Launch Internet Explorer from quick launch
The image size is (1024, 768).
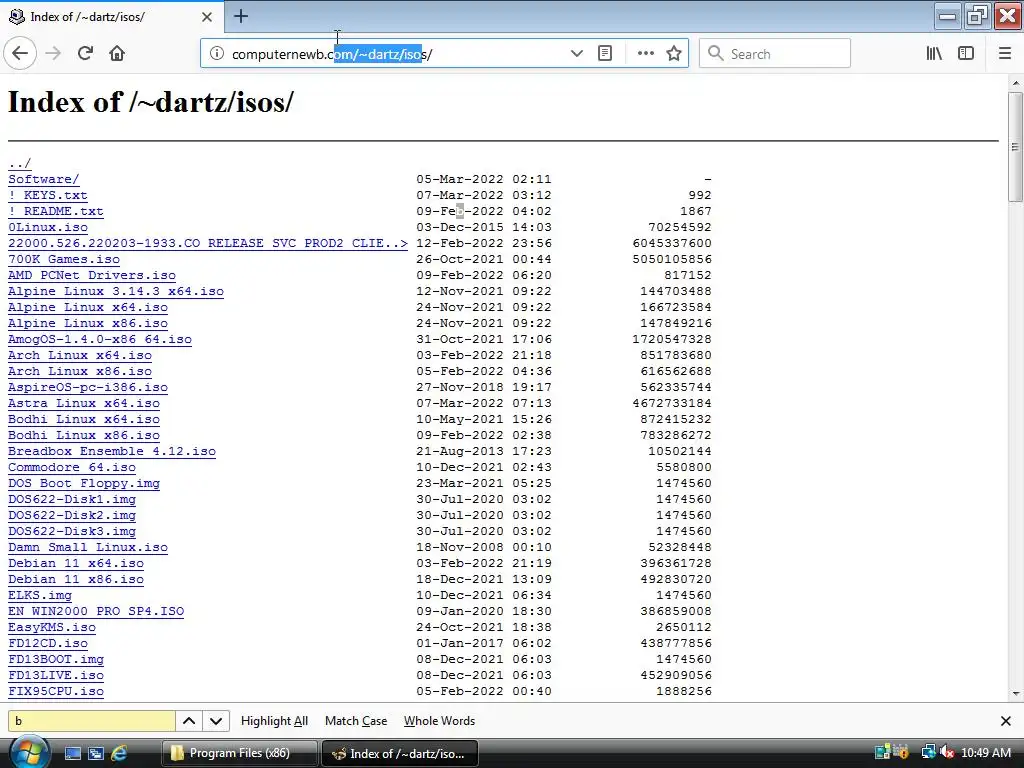[119, 754]
